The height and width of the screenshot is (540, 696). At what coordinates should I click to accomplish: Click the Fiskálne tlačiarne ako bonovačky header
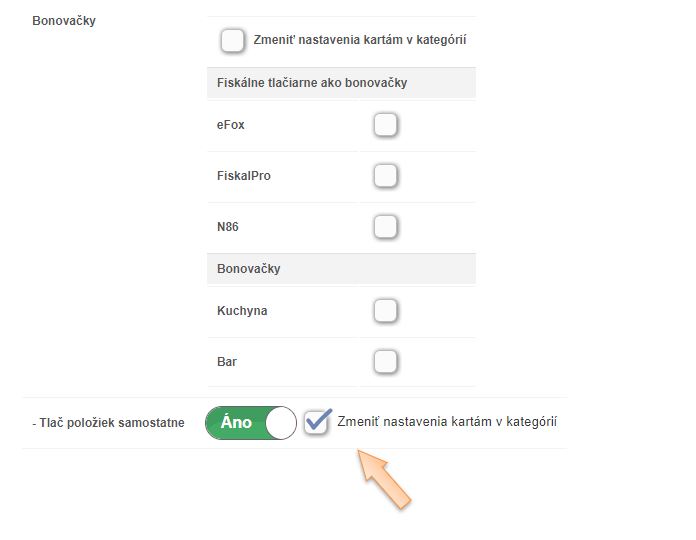[341, 83]
